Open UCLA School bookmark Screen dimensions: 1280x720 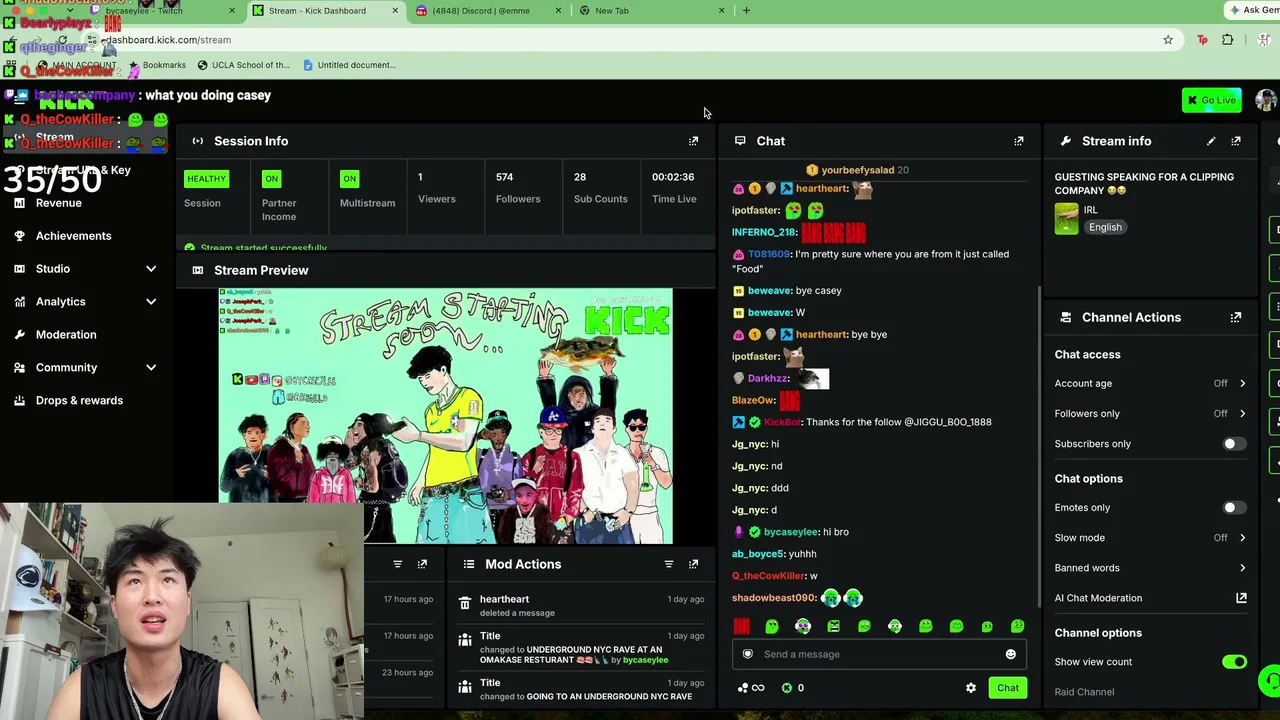pos(243,65)
